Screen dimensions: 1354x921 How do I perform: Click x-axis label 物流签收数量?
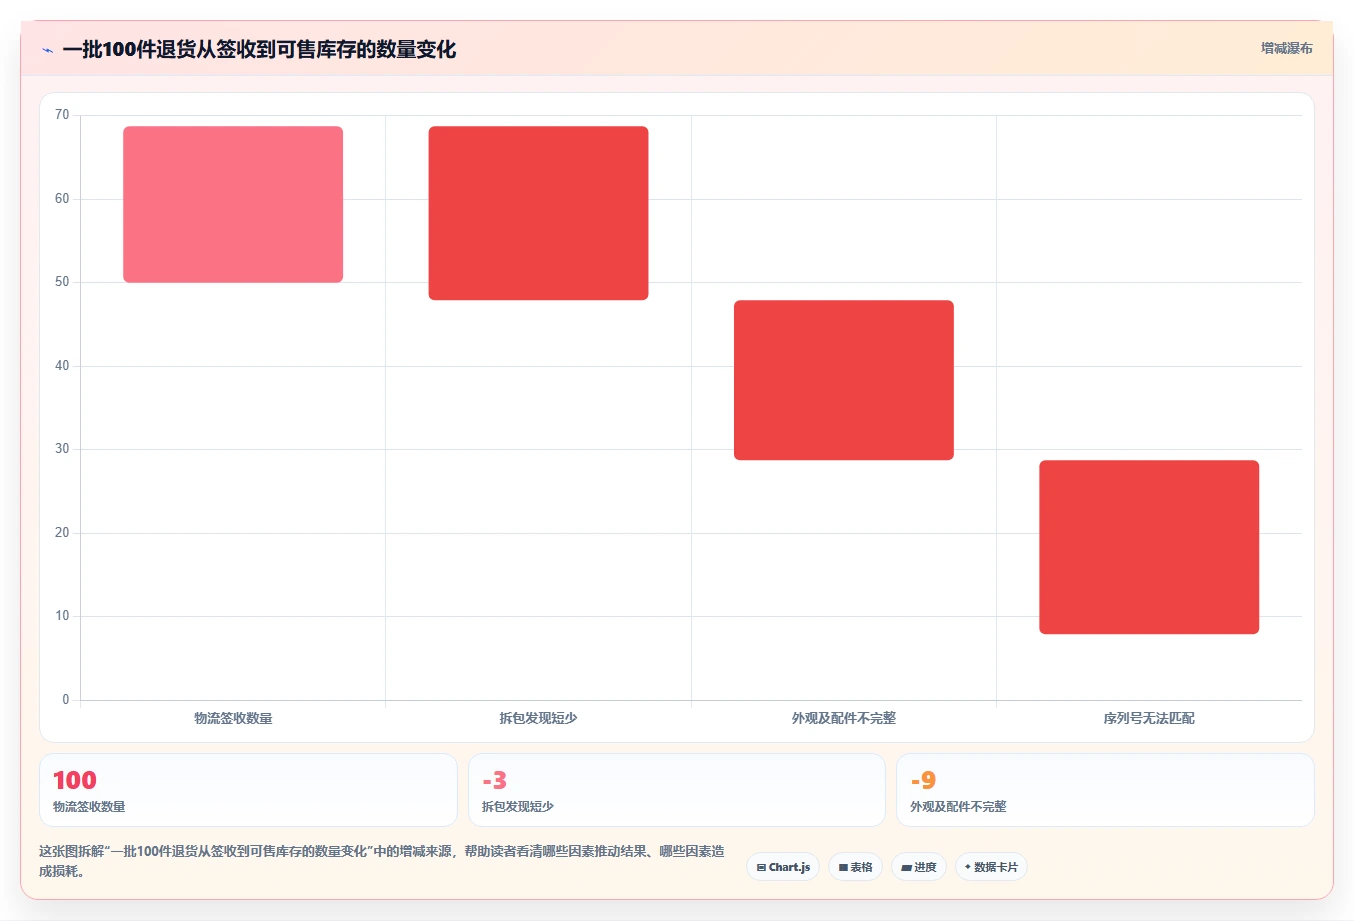point(233,718)
